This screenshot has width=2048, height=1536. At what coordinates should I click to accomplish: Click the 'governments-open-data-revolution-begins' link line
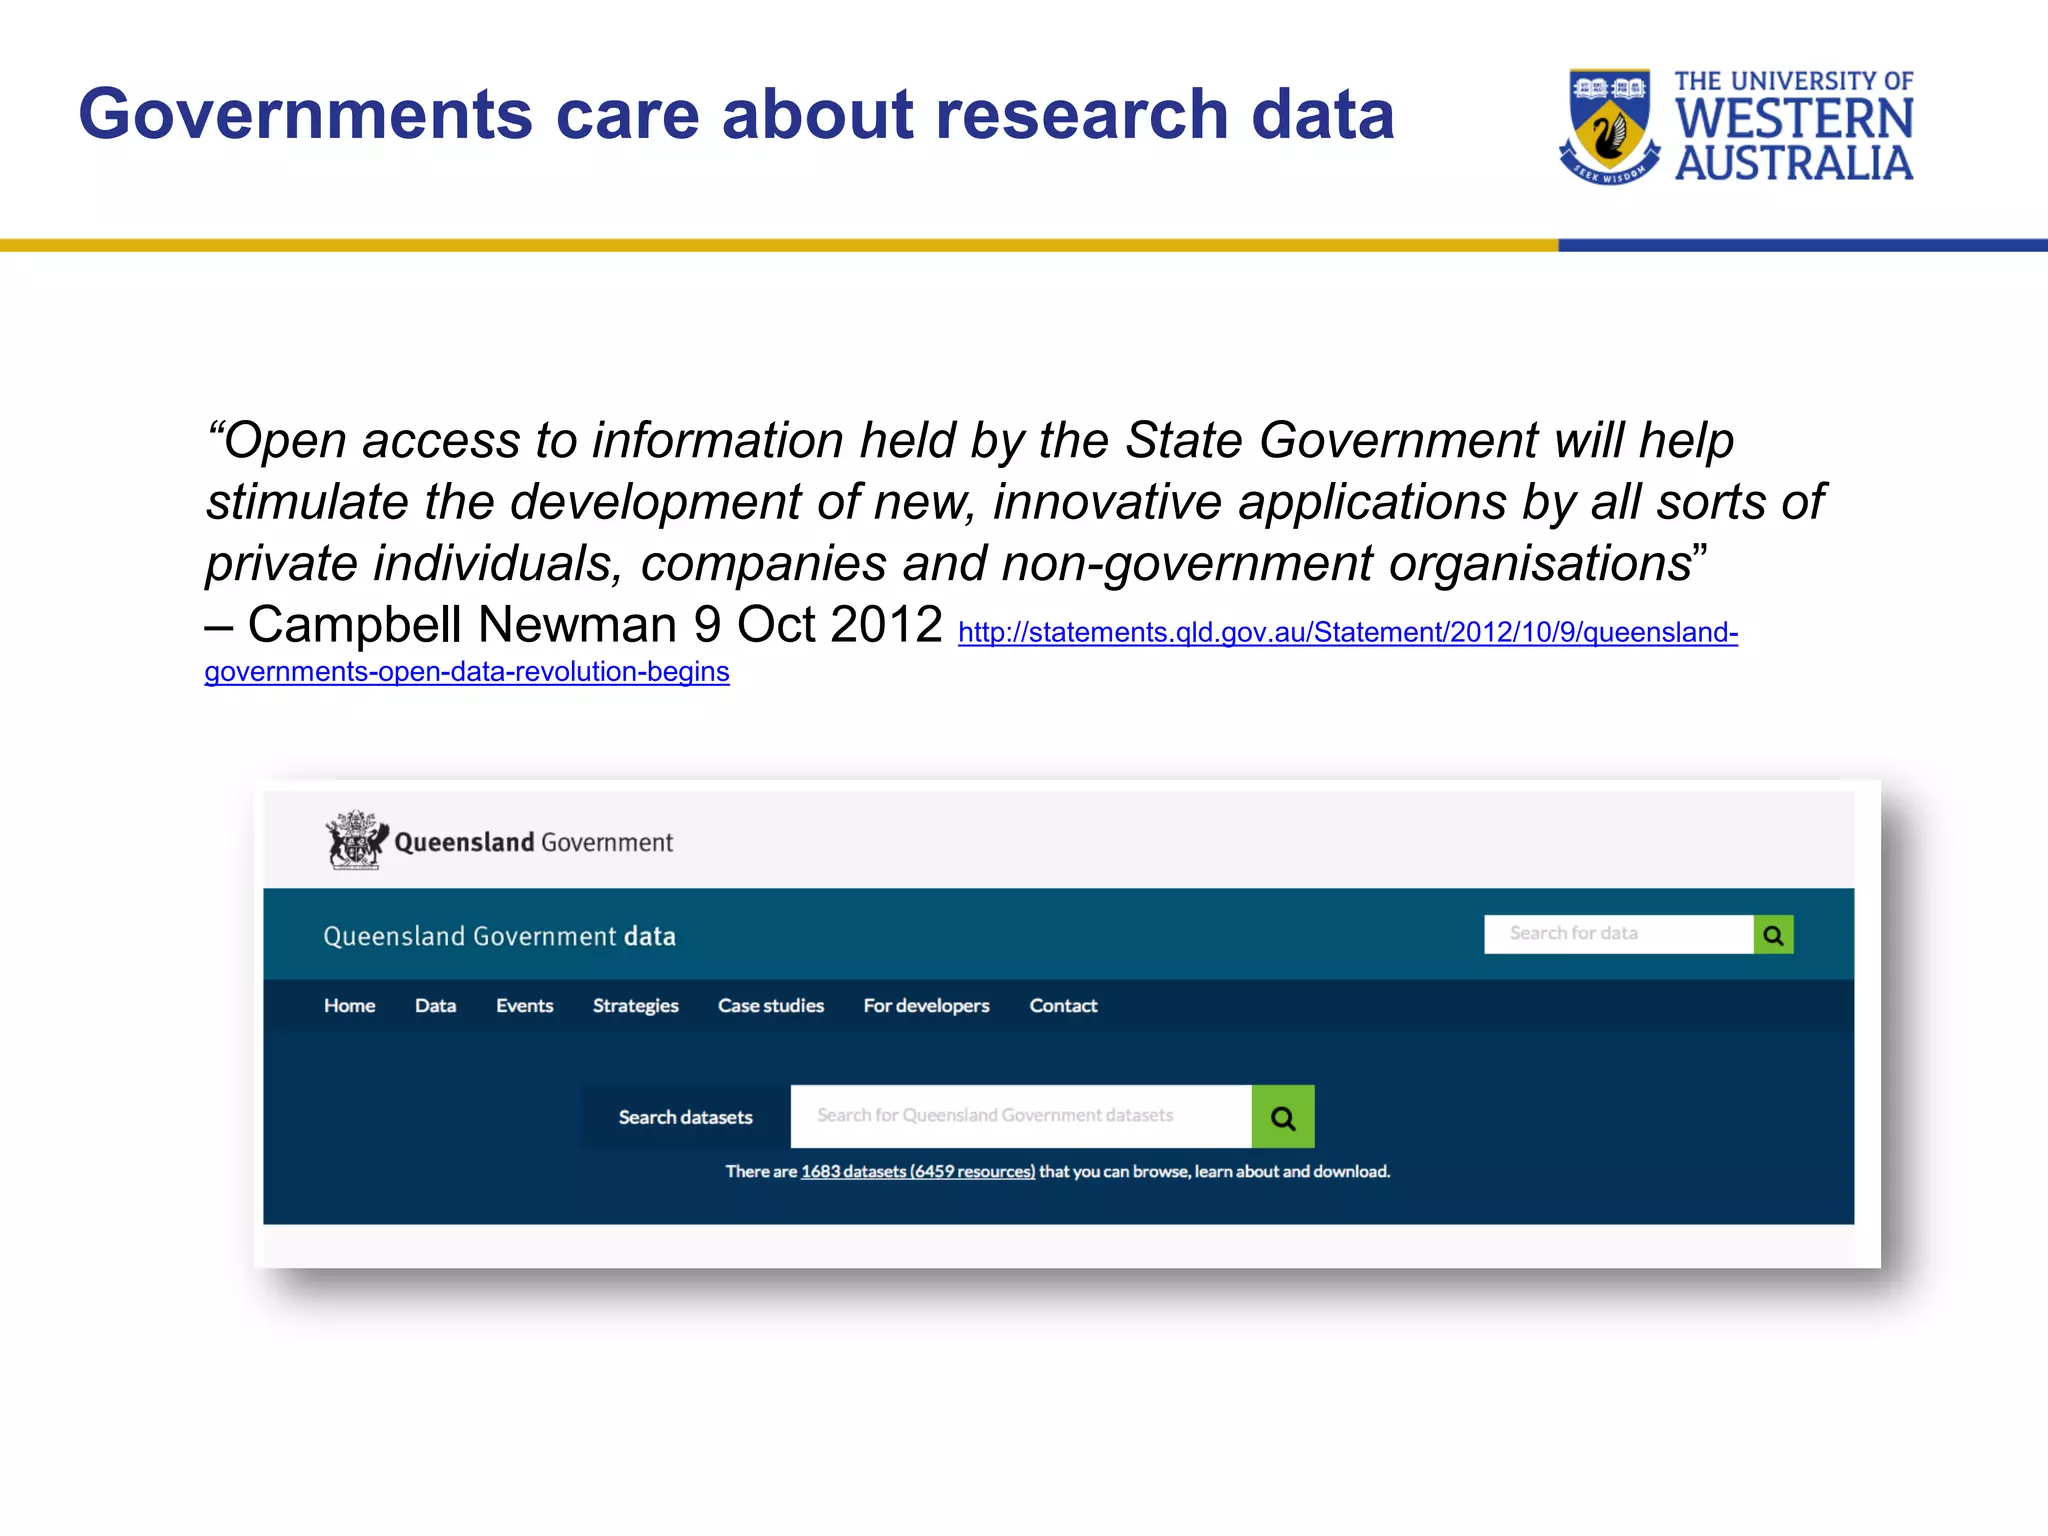coord(467,672)
